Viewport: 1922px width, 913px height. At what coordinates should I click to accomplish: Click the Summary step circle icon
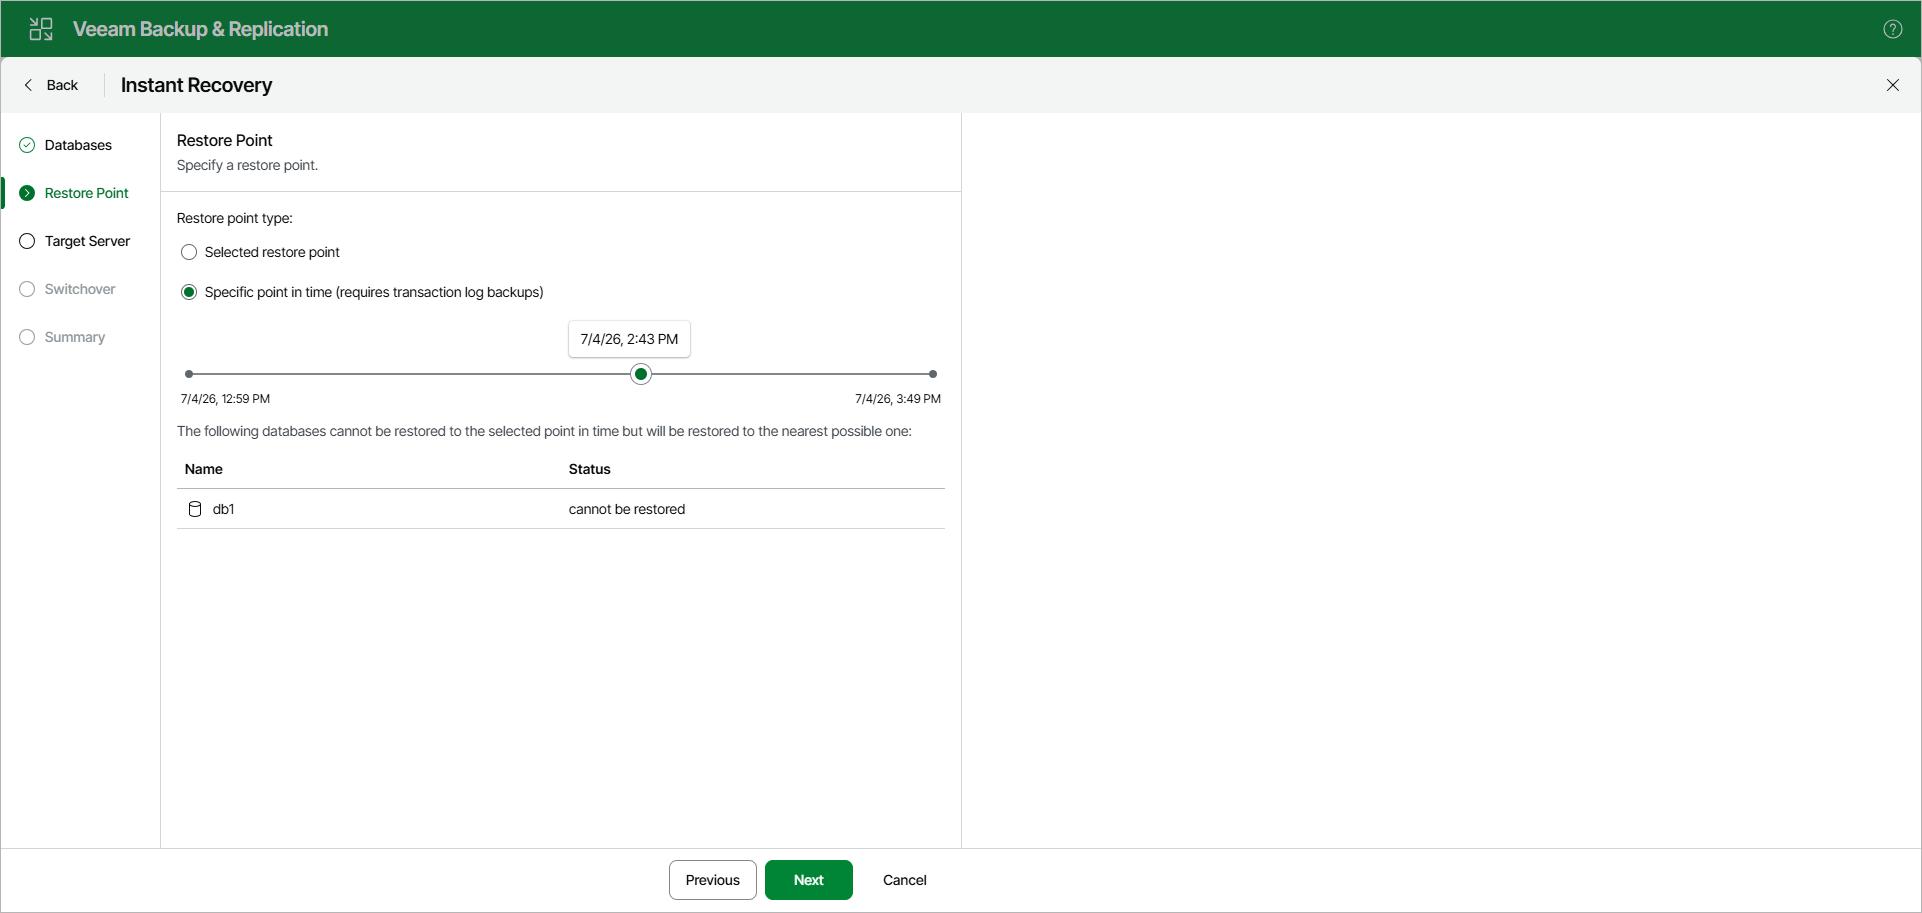click(x=27, y=337)
